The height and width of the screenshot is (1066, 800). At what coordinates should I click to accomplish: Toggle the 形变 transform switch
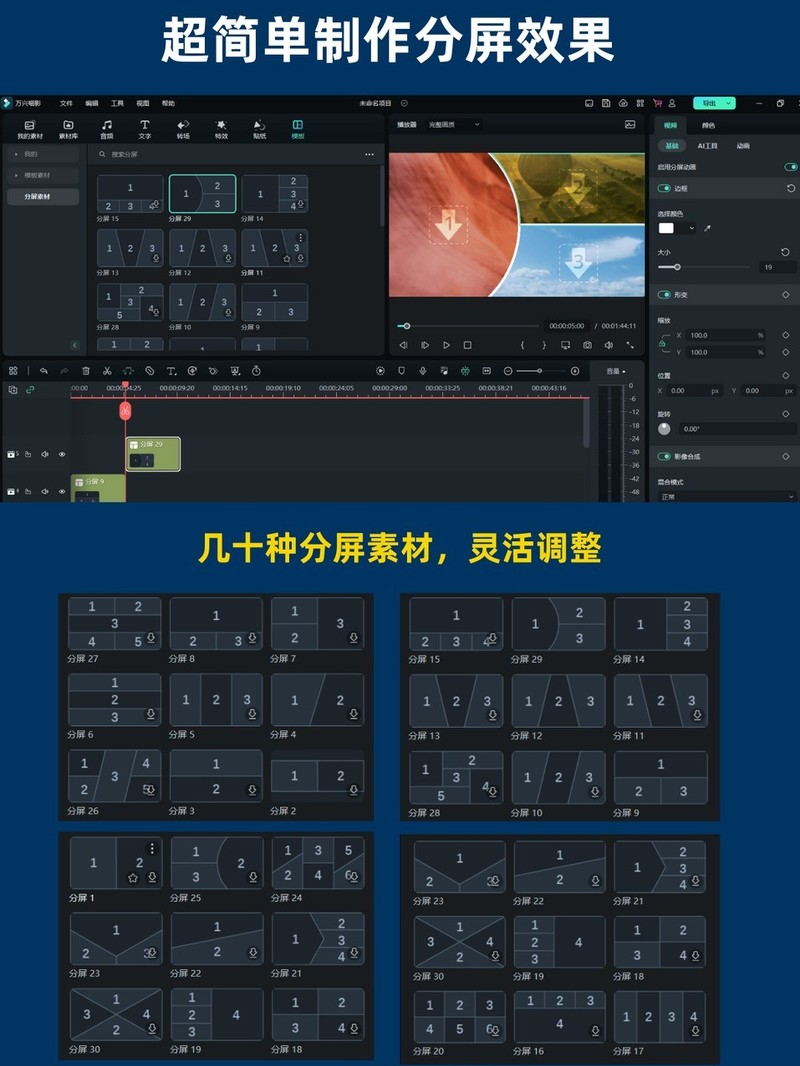[x=664, y=294]
